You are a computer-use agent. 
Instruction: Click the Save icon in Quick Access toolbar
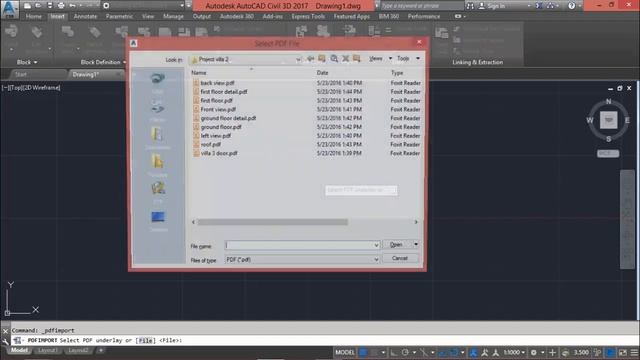click(49, 6)
